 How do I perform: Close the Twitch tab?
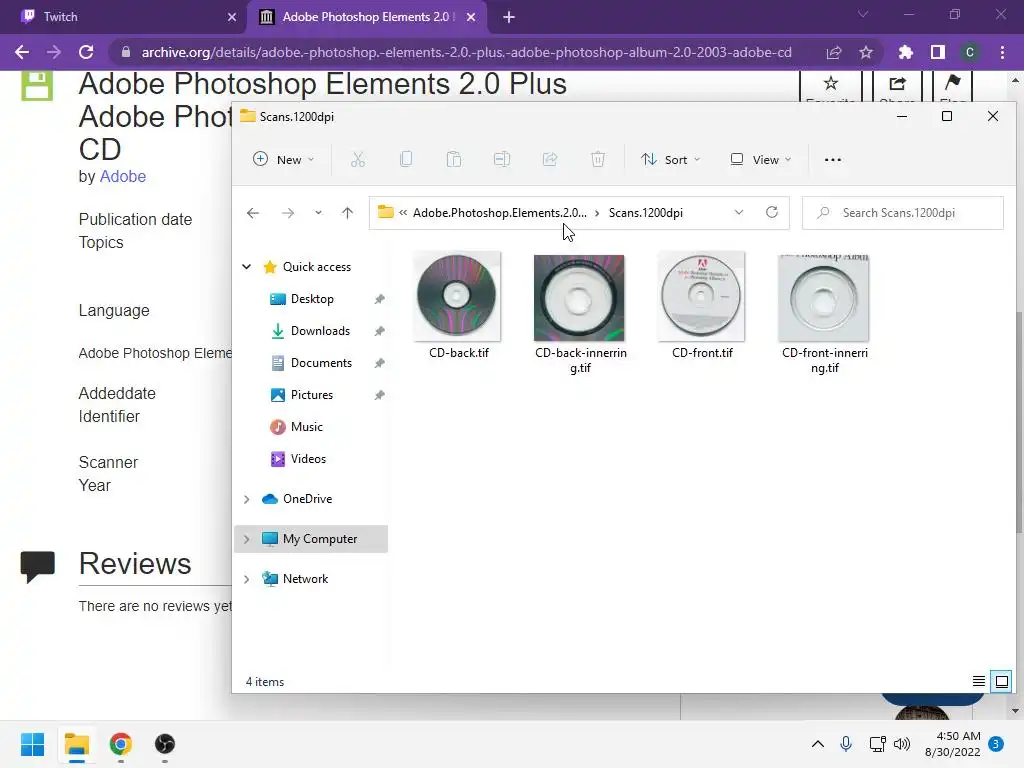(231, 17)
